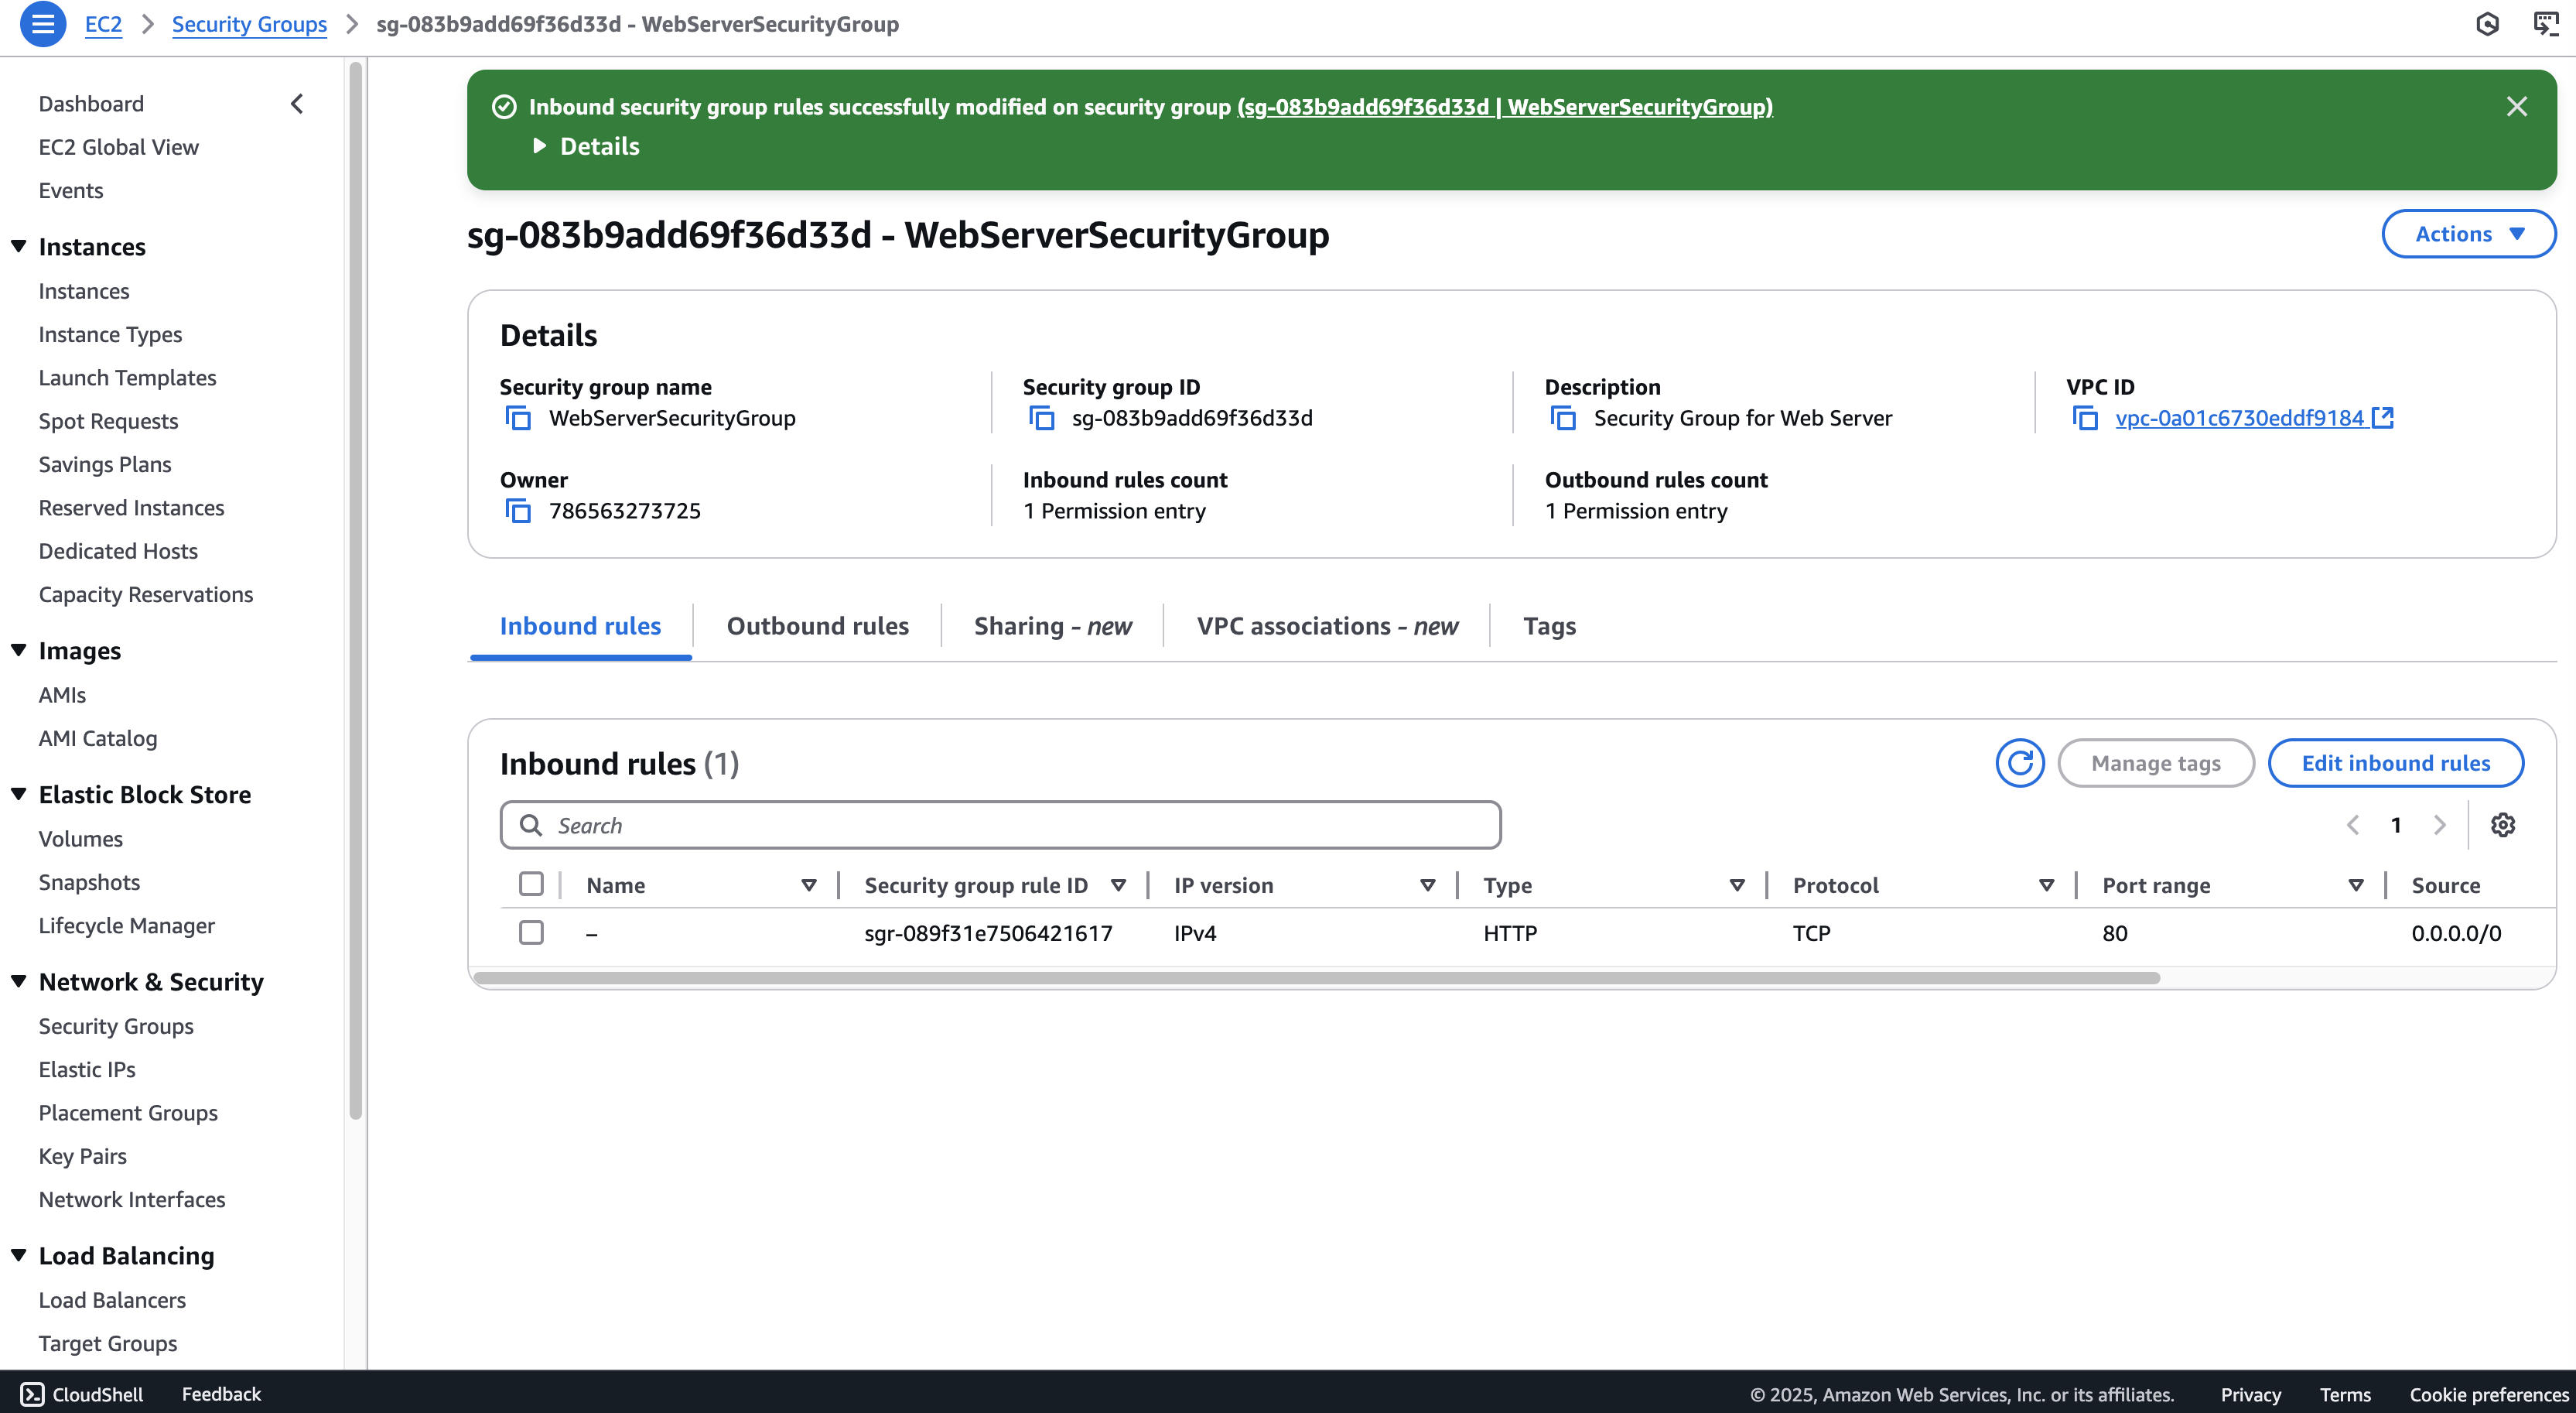Open Target Groups in sidebar
The height and width of the screenshot is (1413, 2576).
pyautogui.click(x=108, y=1343)
